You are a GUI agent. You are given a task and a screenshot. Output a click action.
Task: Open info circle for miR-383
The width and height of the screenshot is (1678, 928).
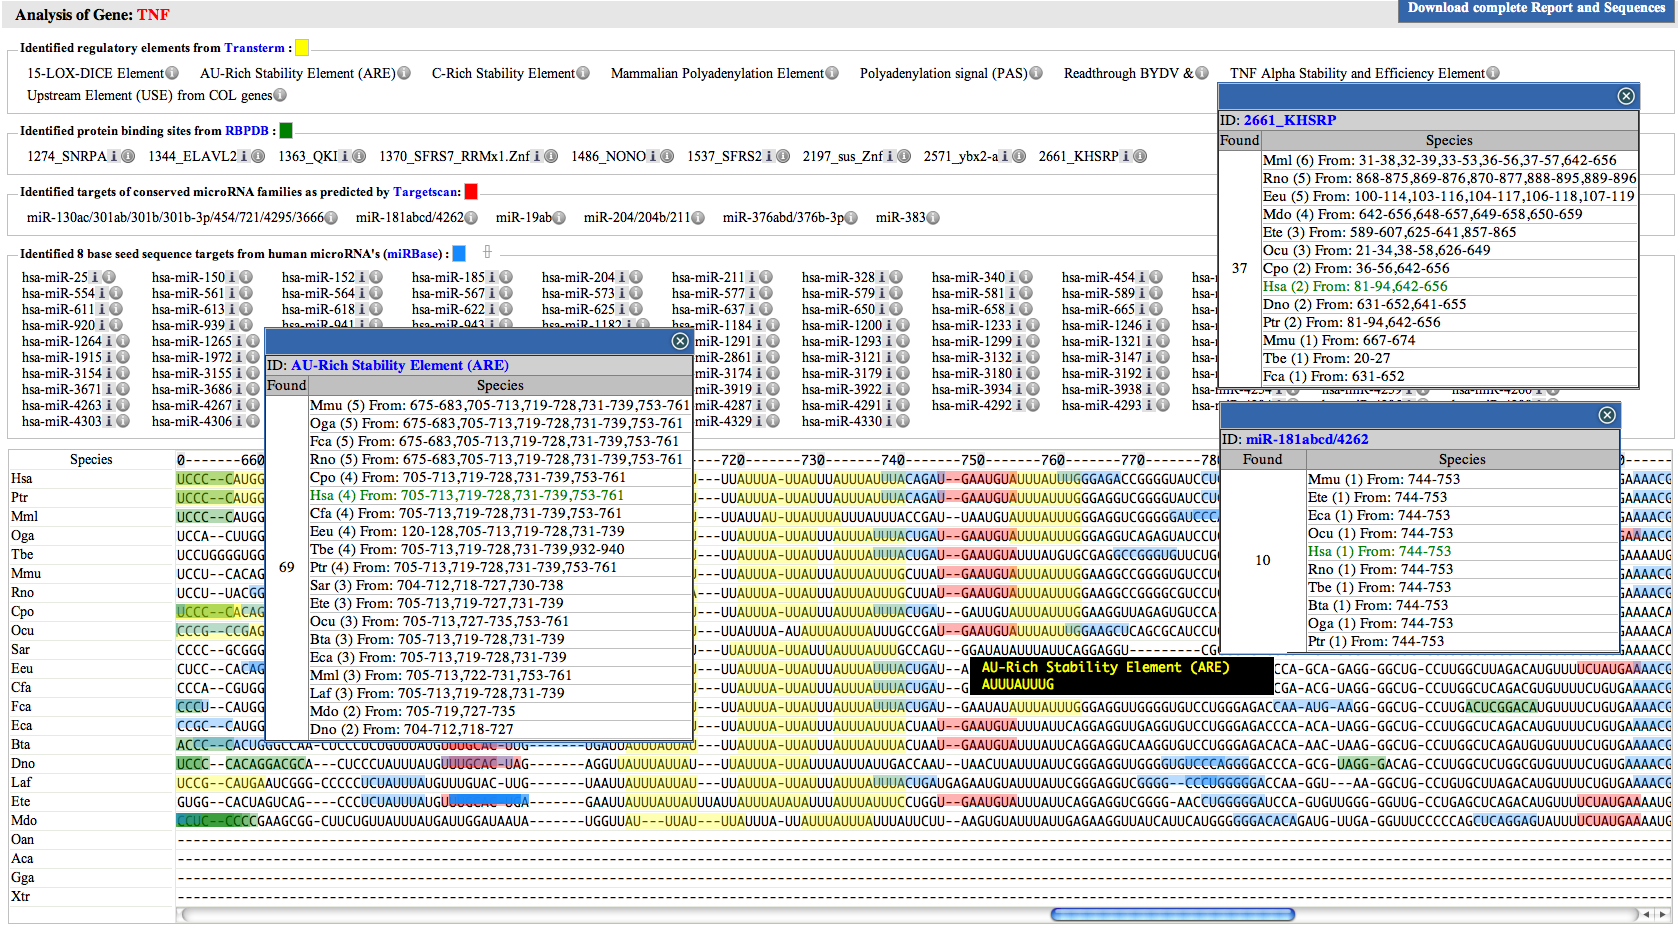pyautogui.click(x=933, y=218)
